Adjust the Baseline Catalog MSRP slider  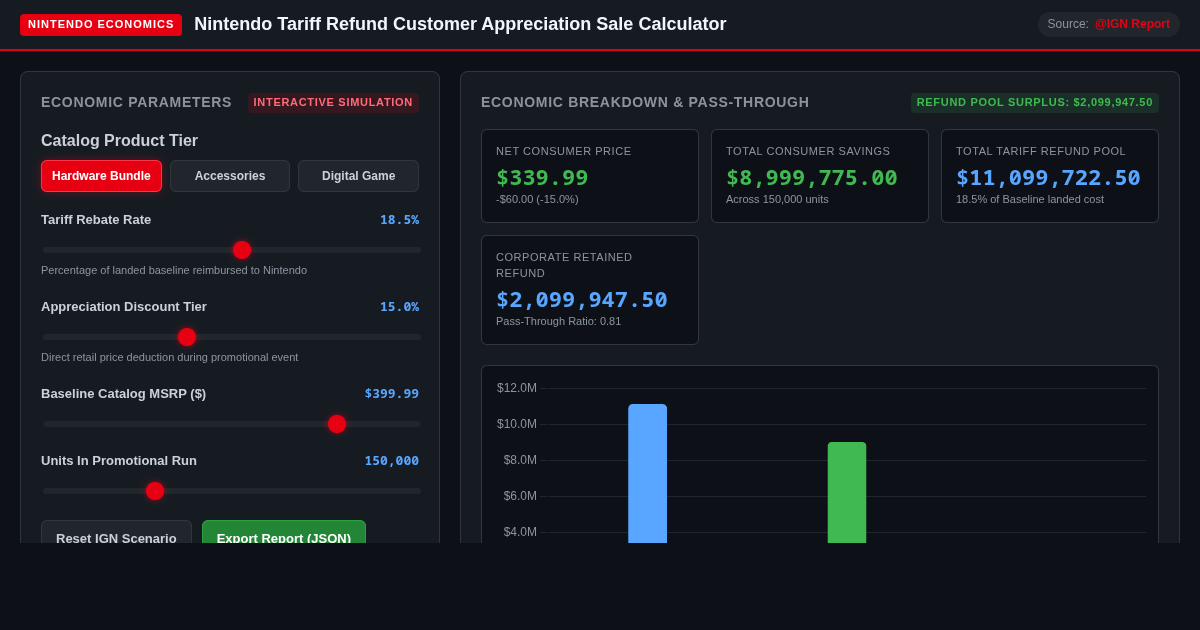[231, 424]
